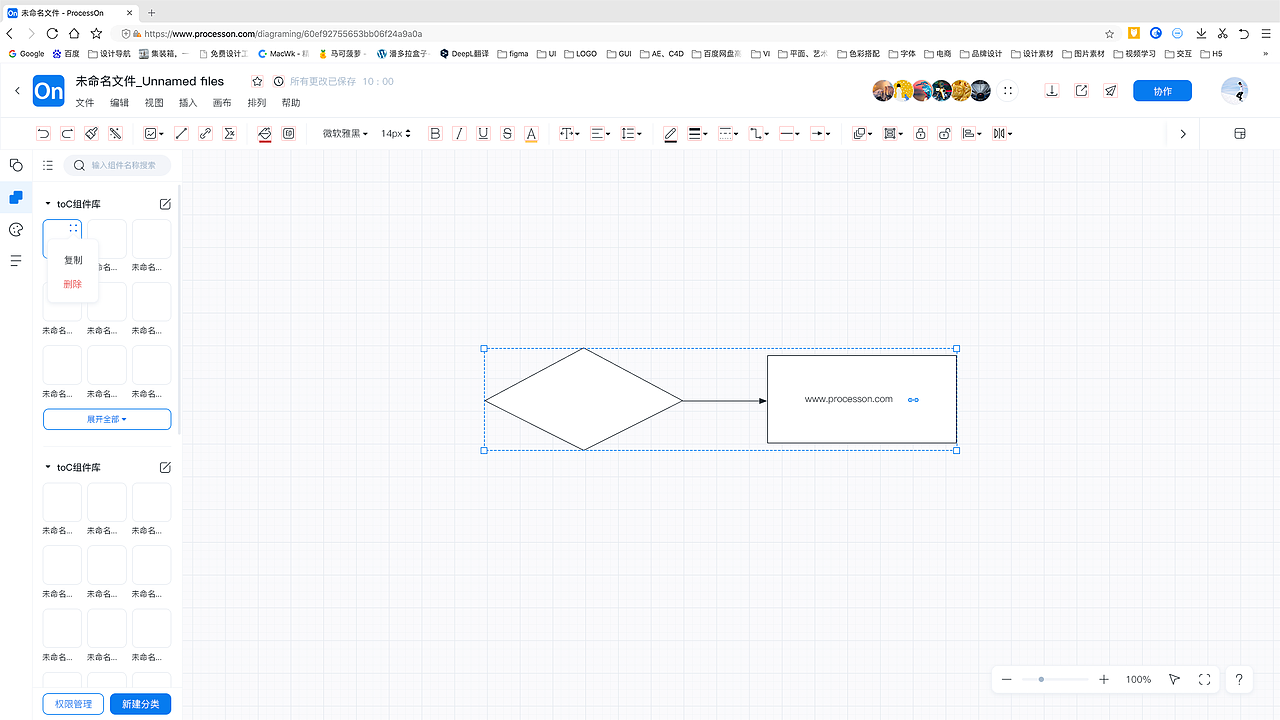Click the component list view icon
Viewport: 1280px width, 720px height.
tap(48, 165)
